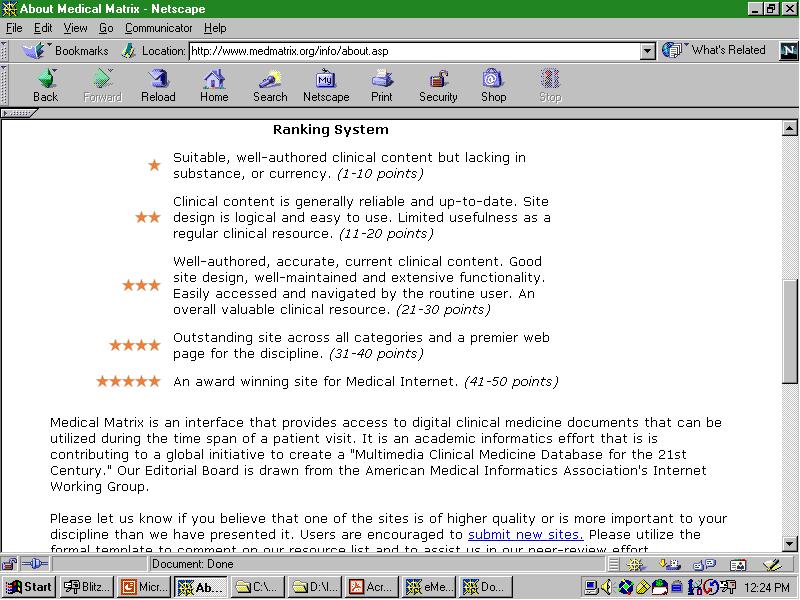
Task: Click the Ab... active Netscape taskbar button
Action: tap(201, 587)
